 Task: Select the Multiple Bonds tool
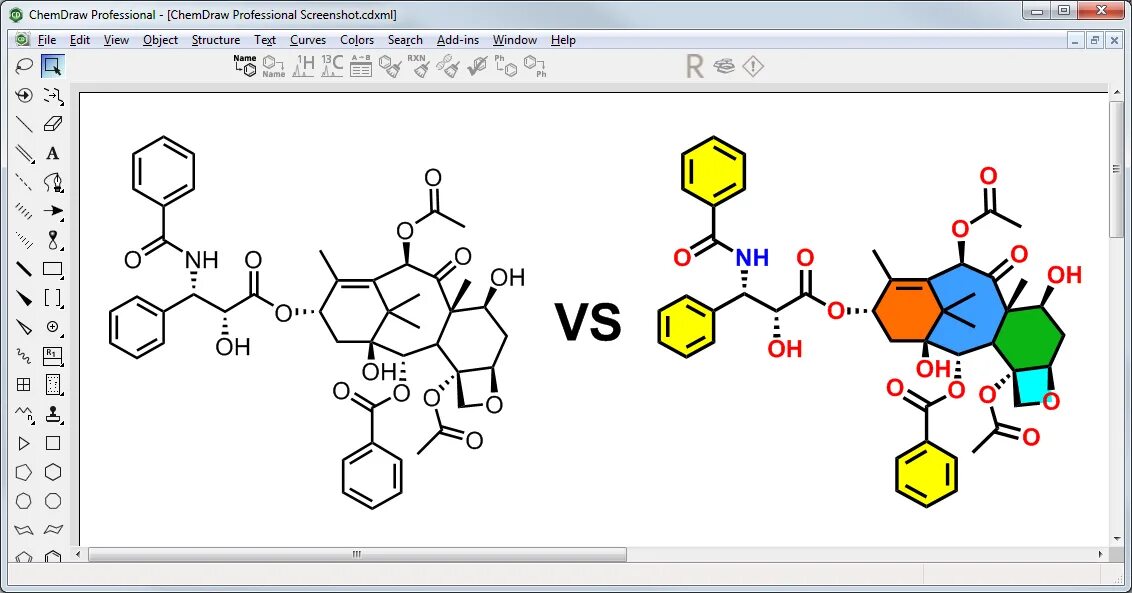click(x=24, y=153)
